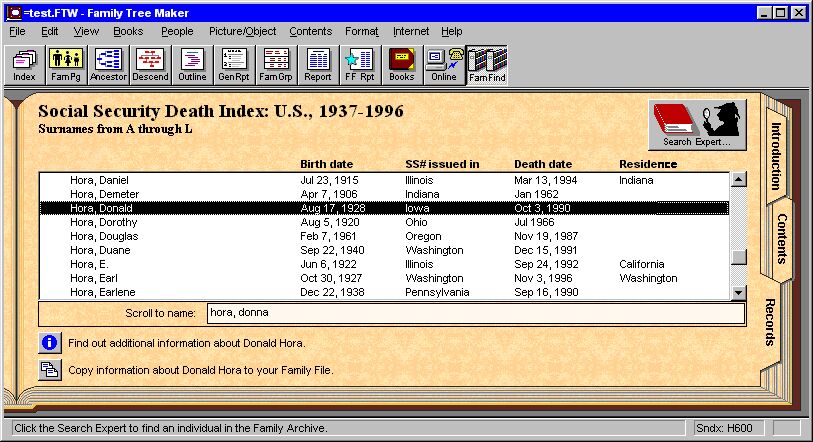This screenshot has height=442, width=813.
Task: Open the Internet menu
Action: point(411,31)
